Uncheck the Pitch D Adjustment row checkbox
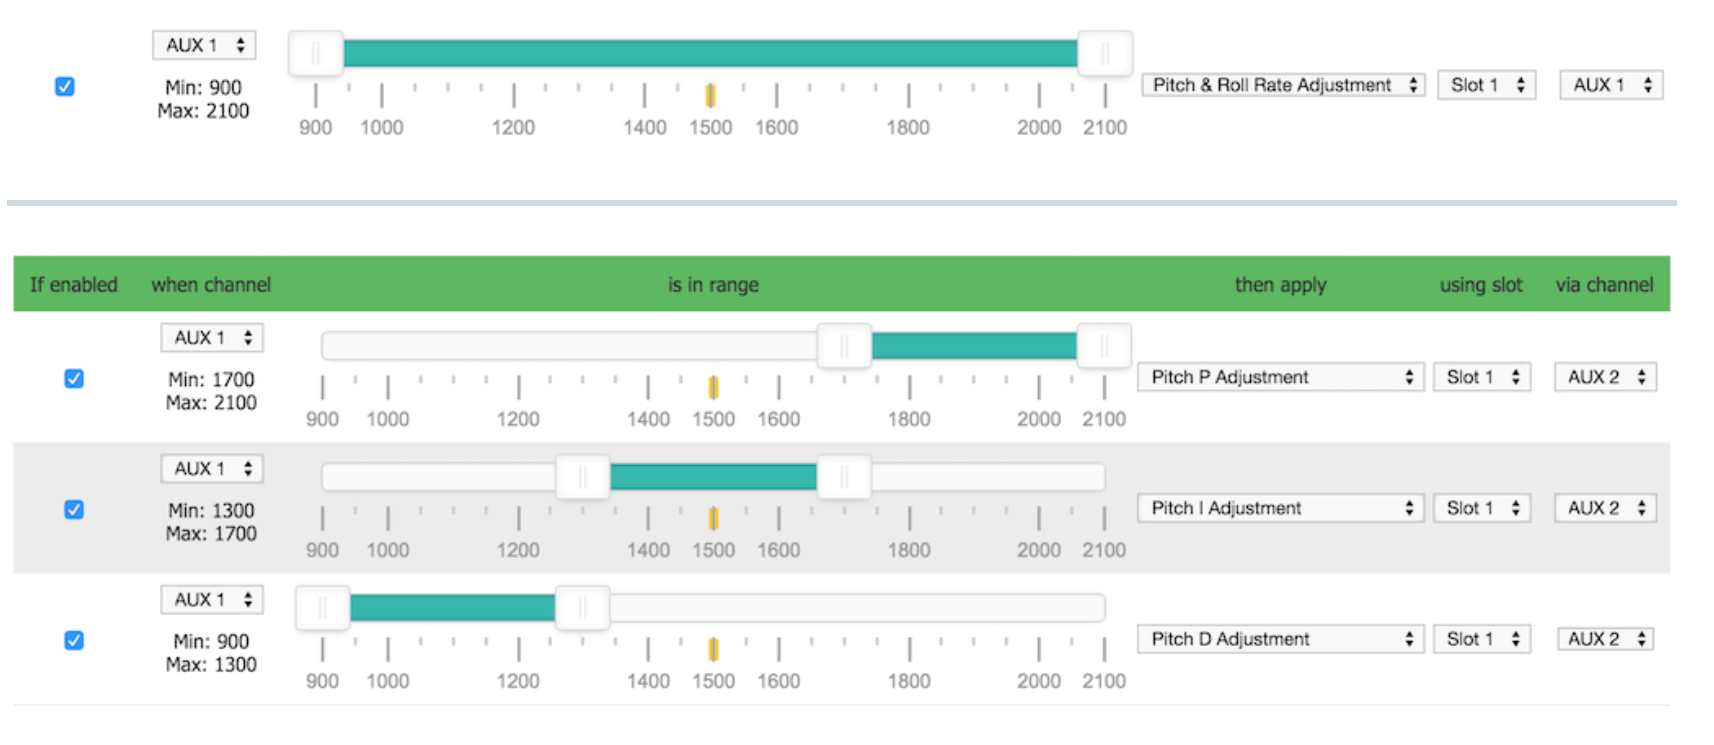1714x745 pixels. point(74,640)
